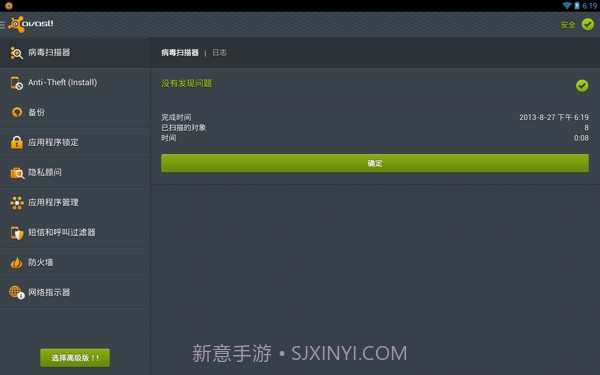The width and height of the screenshot is (600, 375).
Task: Click the orange Backup (备份) icon
Action: [x=16, y=112]
